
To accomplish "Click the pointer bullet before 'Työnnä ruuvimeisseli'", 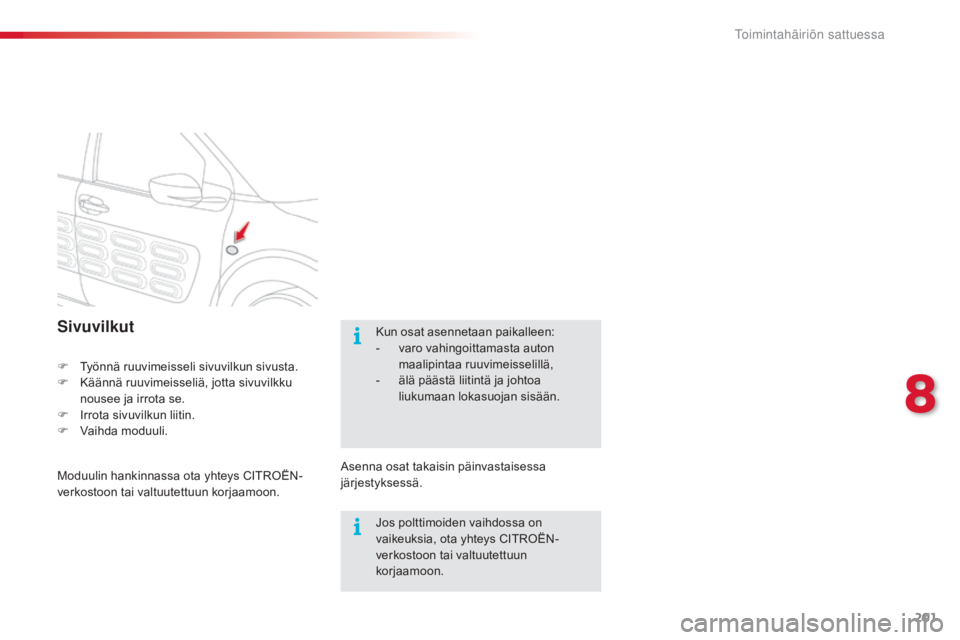I will tap(62, 366).
